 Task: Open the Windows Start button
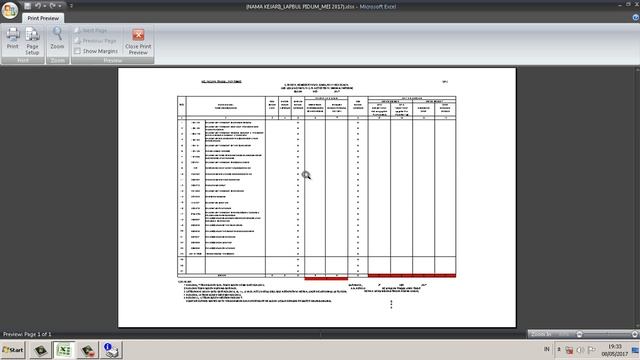(13, 350)
